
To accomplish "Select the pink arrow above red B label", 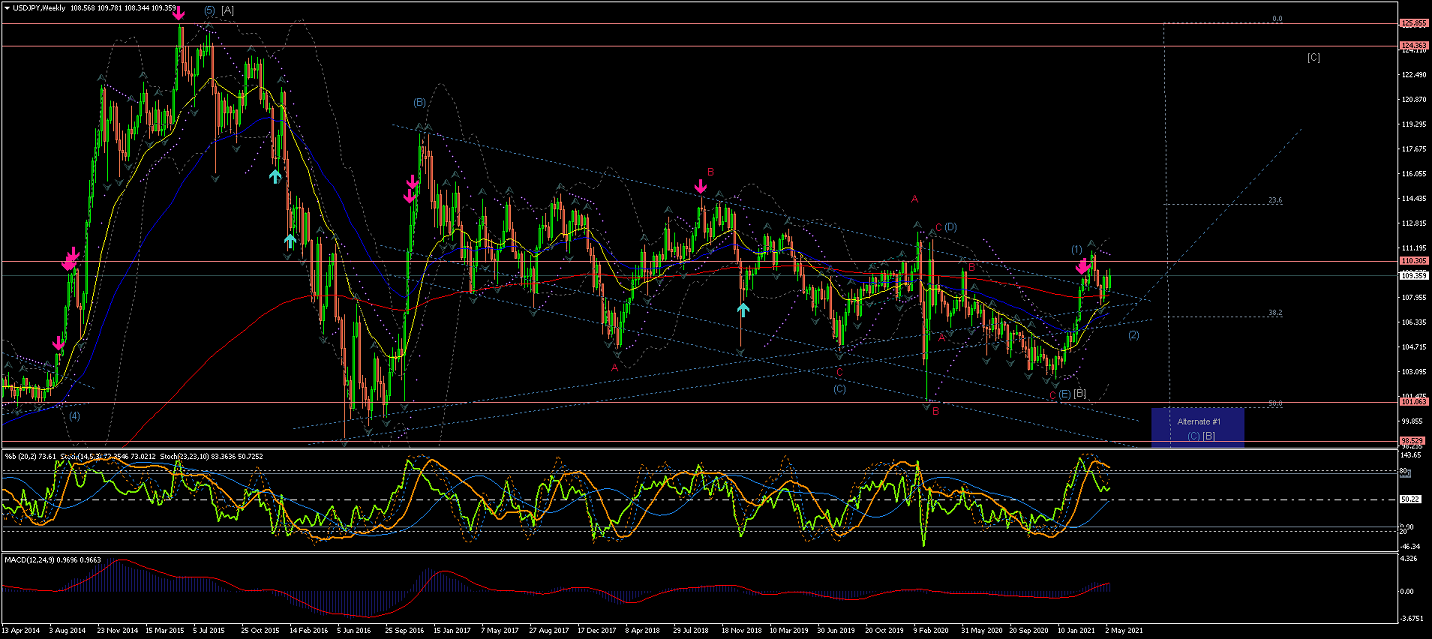I will tap(701, 186).
